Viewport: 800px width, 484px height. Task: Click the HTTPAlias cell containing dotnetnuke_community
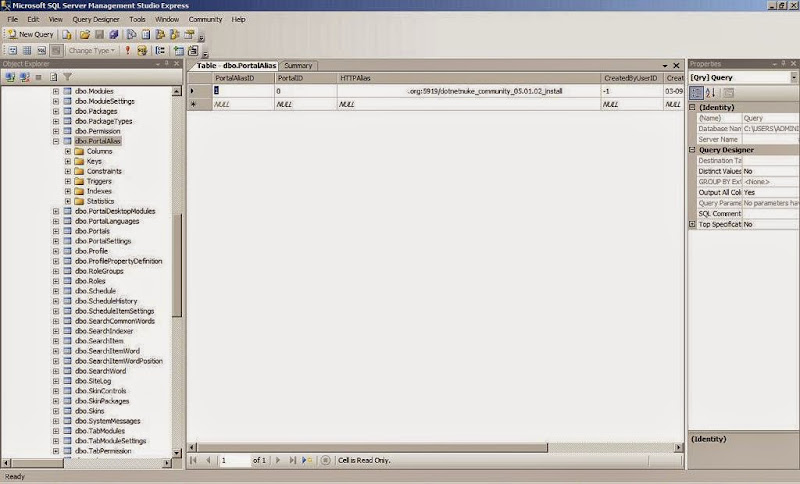pos(468,91)
